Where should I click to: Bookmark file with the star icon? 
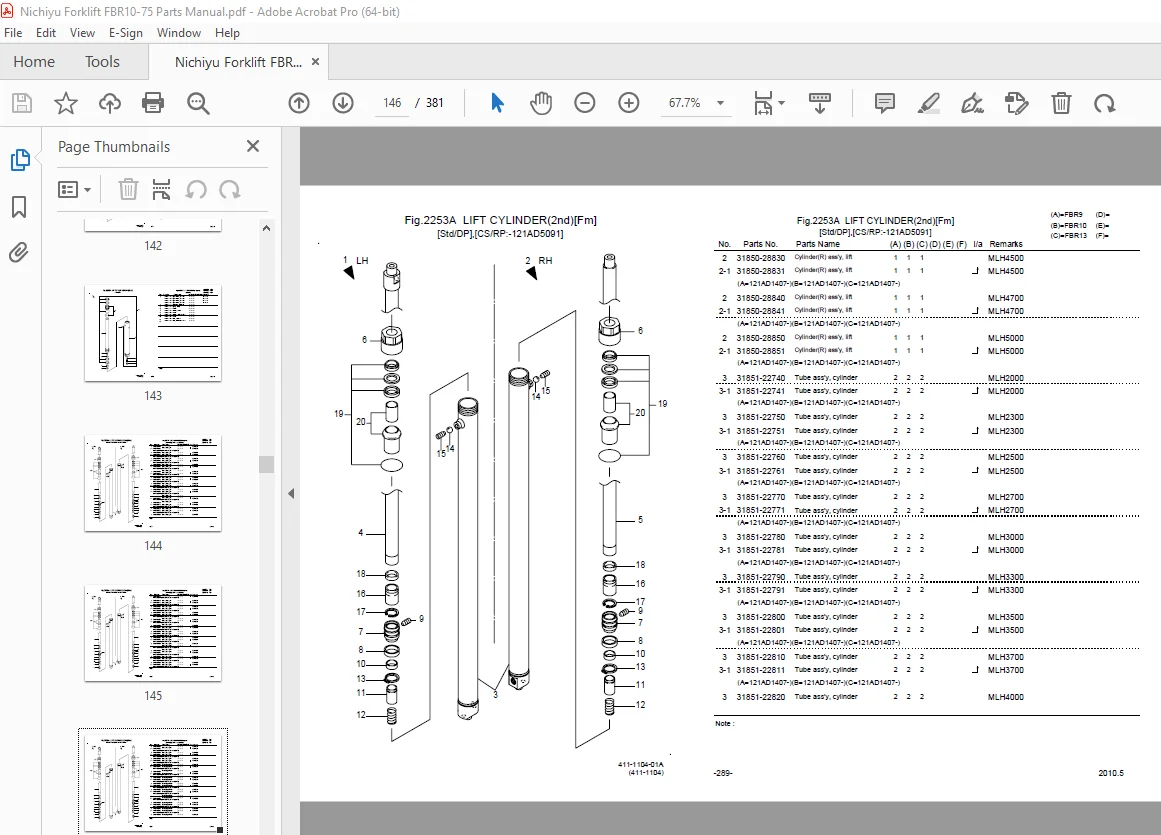[66, 103]
